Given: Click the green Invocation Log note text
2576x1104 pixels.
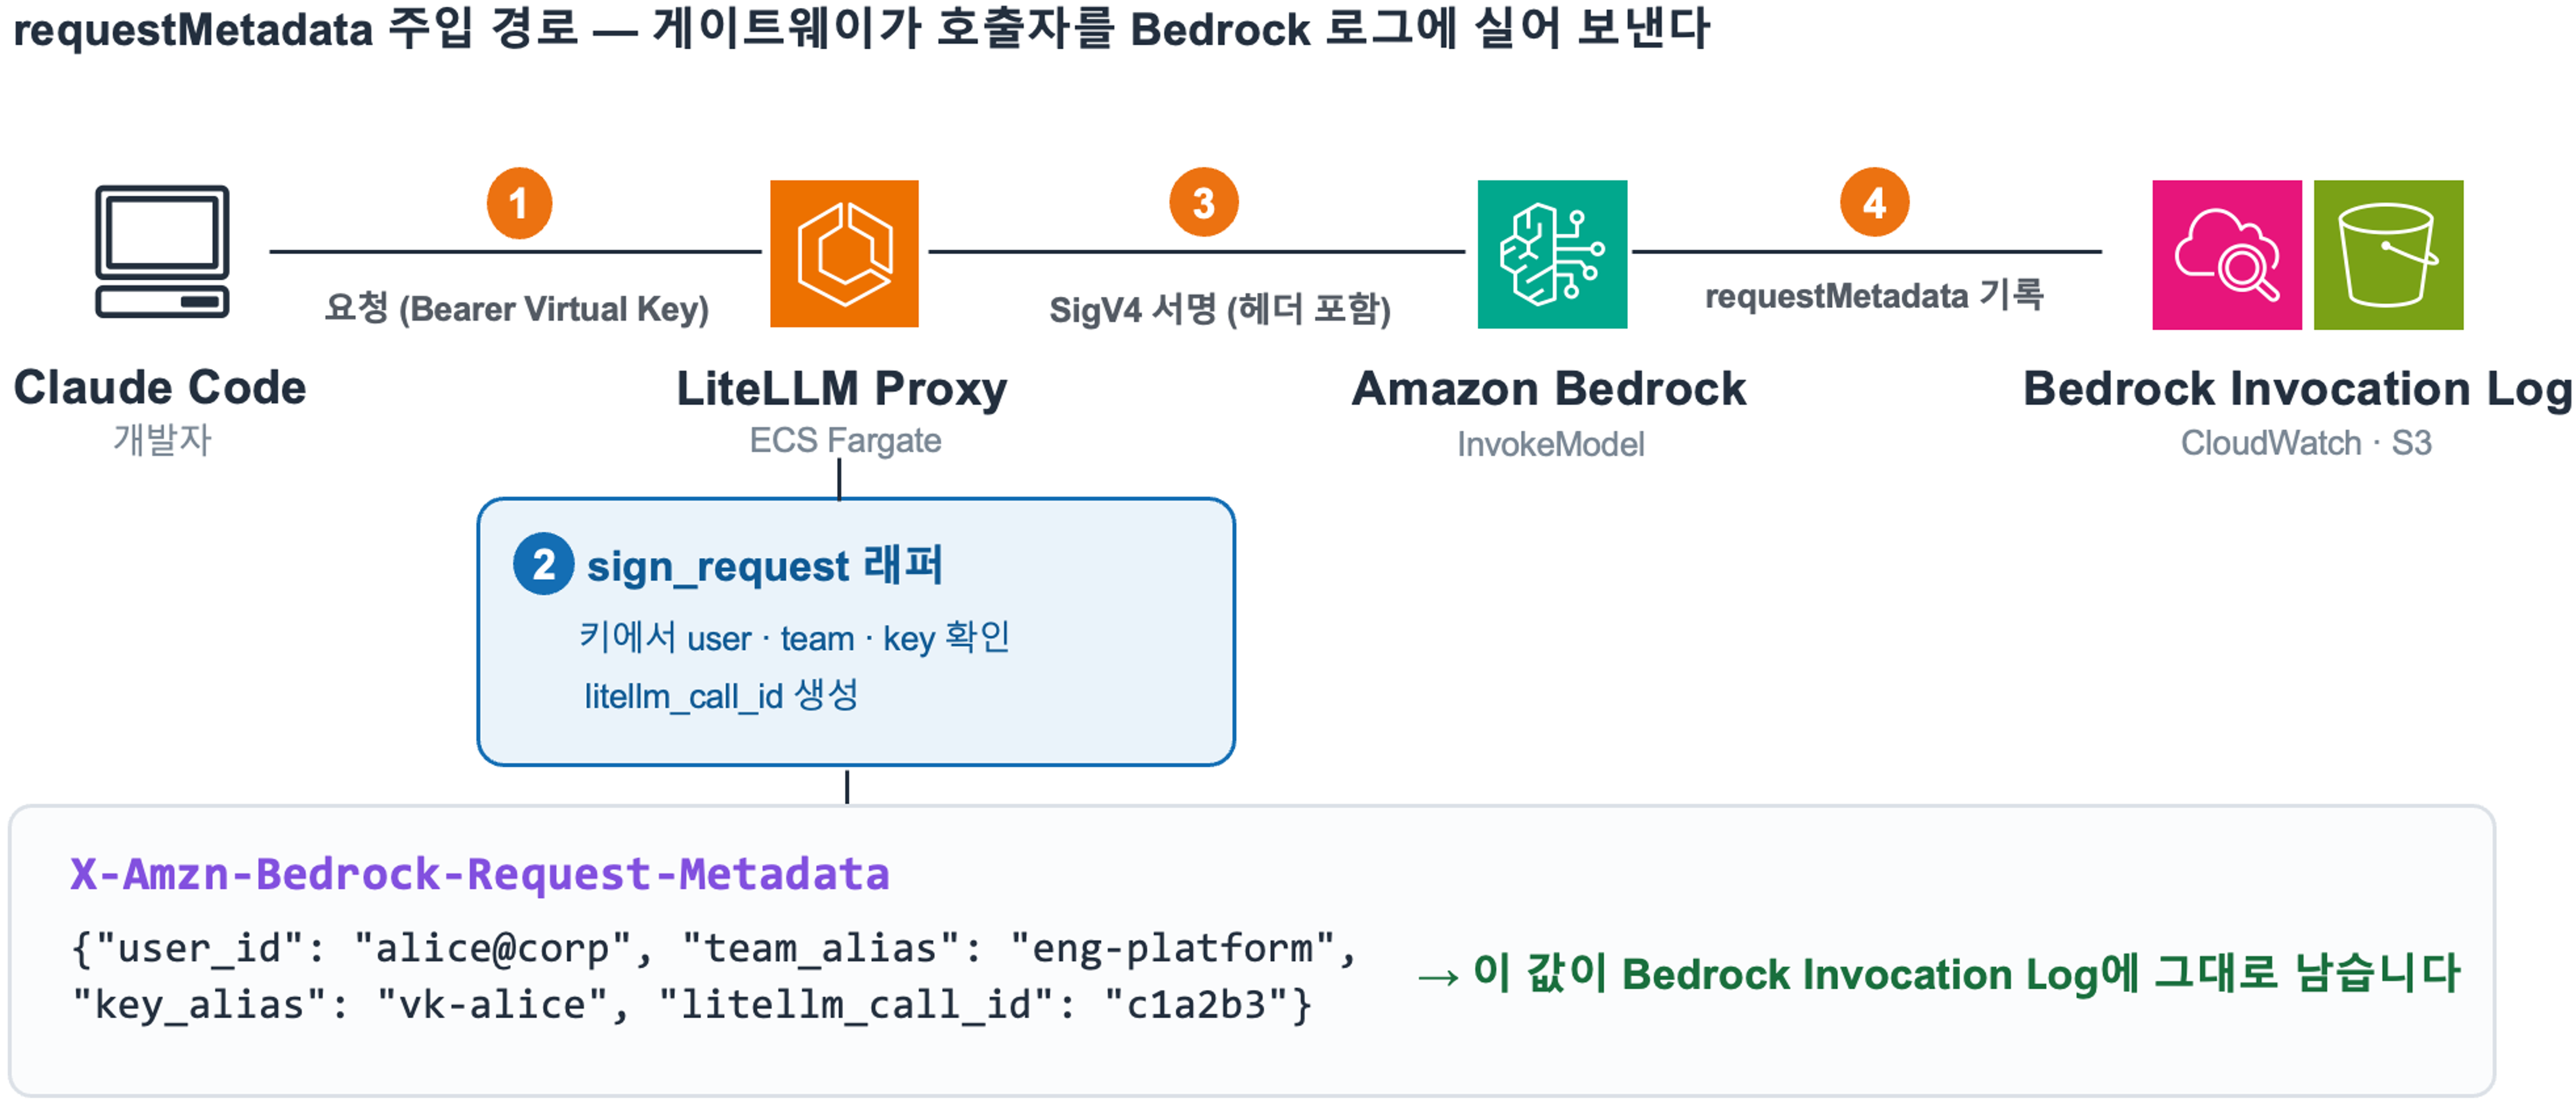Looking at the screenshot, I should [1939, 974].
